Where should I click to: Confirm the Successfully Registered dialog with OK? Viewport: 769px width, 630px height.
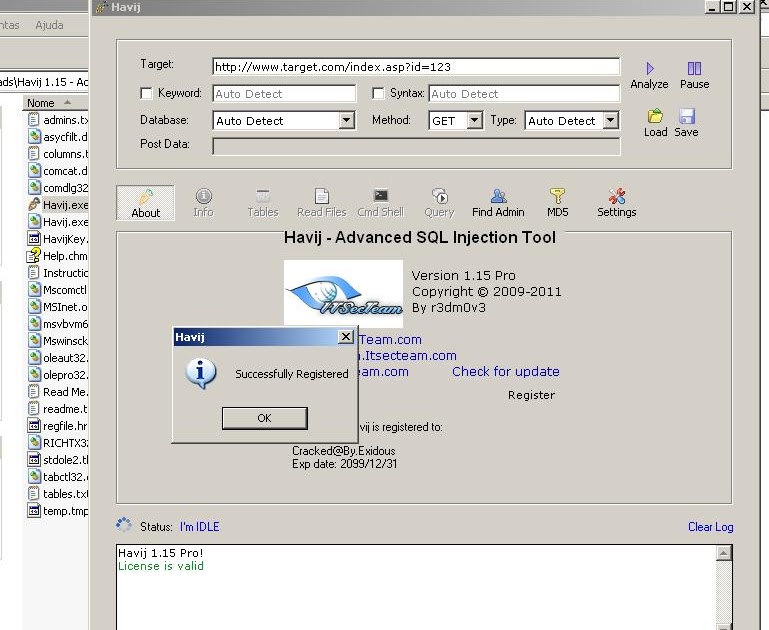tap(264, 418)
